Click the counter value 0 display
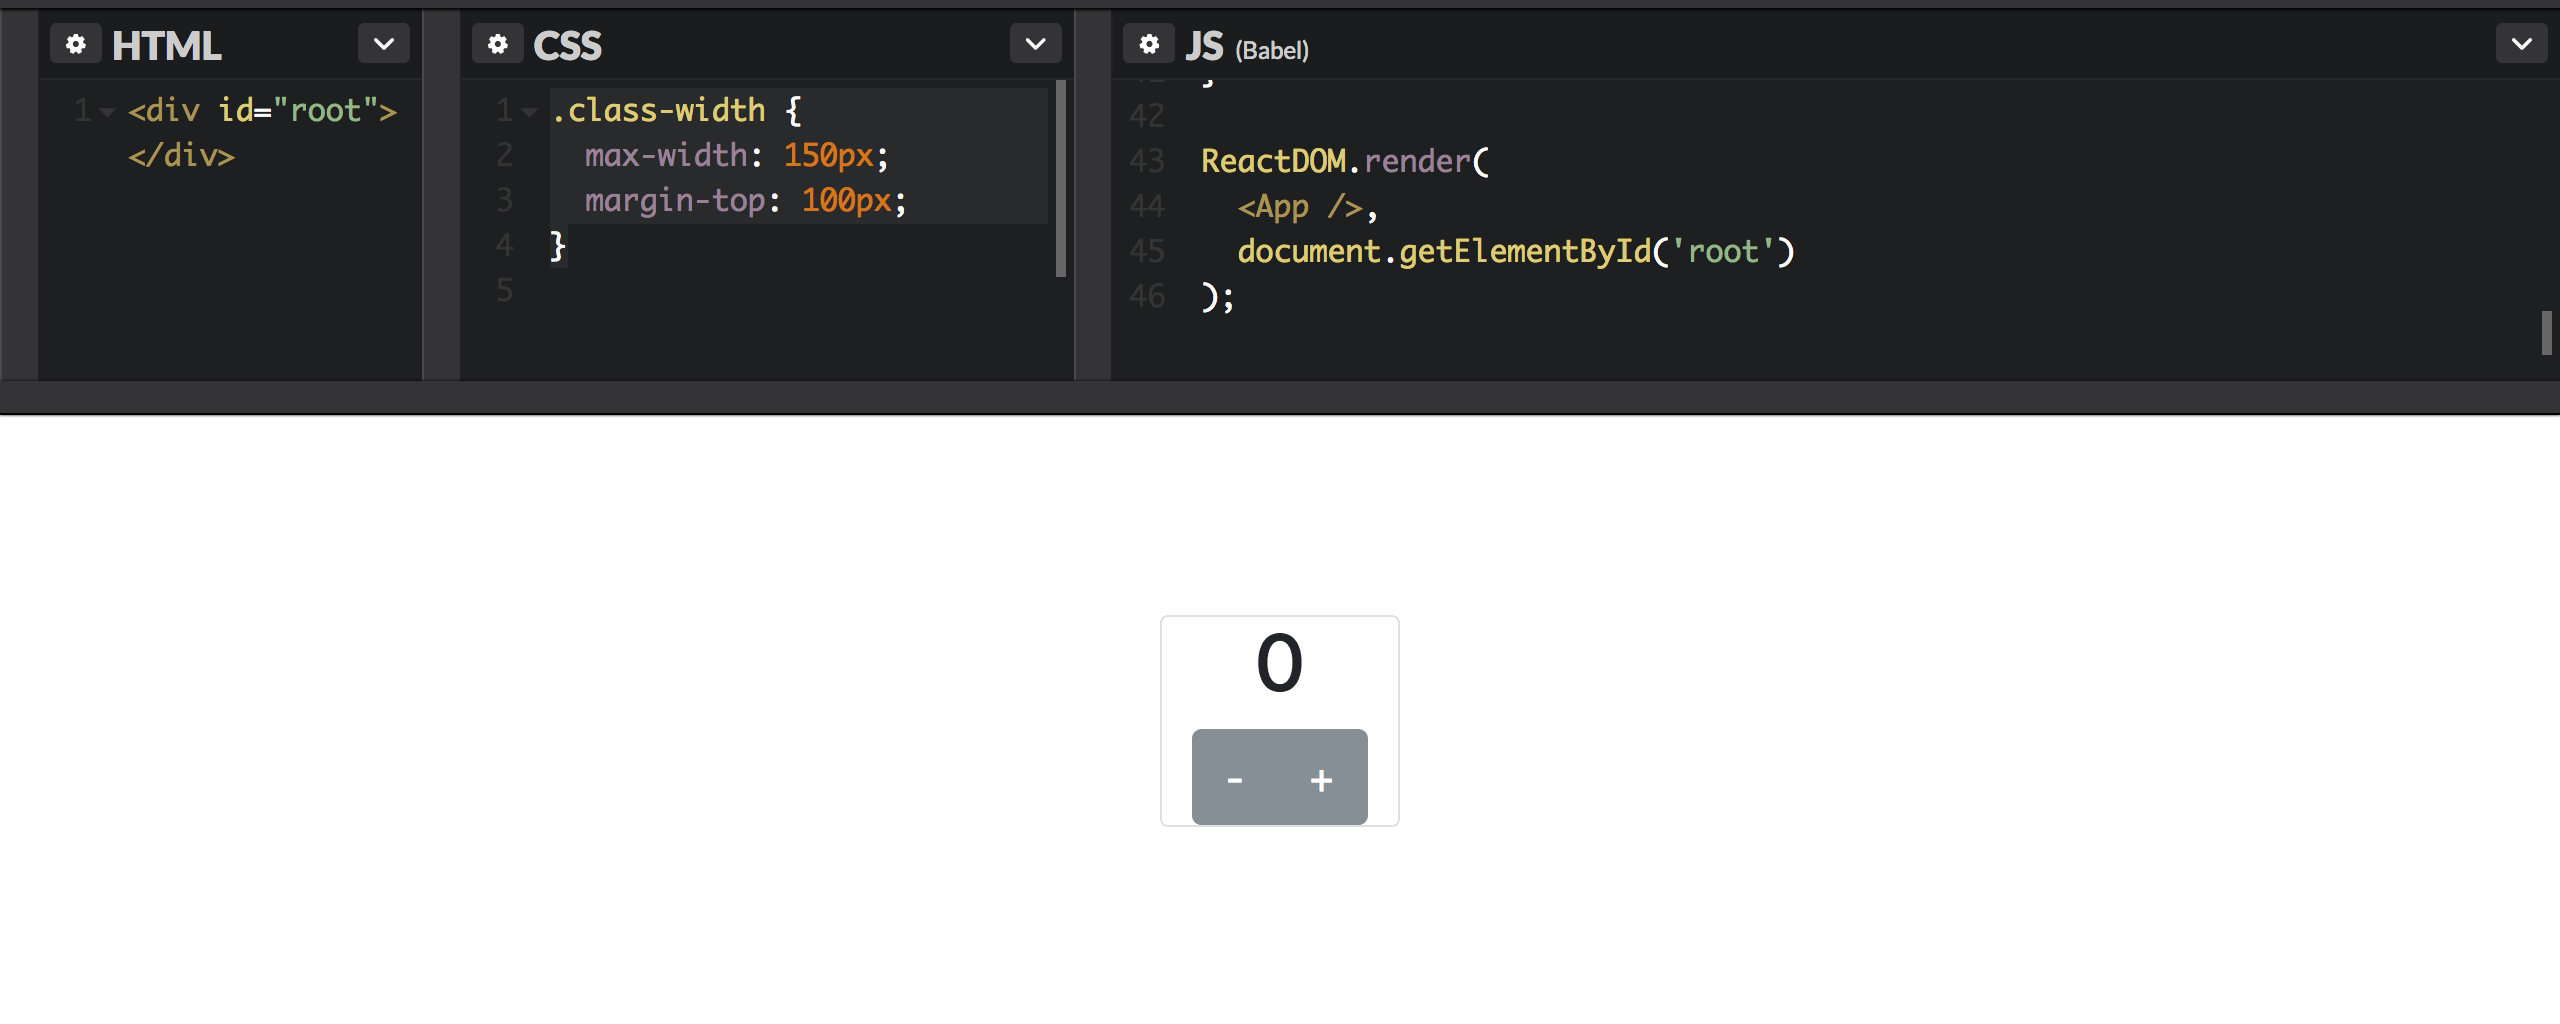Viewport: 2560px width, 1024px height. pyautogui.click(x=1280, y=664)
